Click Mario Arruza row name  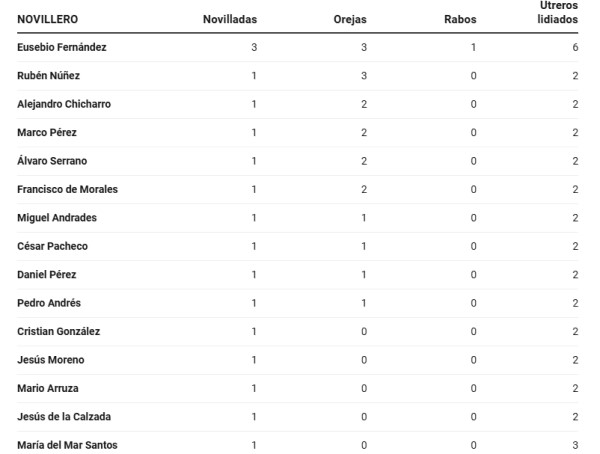pos(48,388)
